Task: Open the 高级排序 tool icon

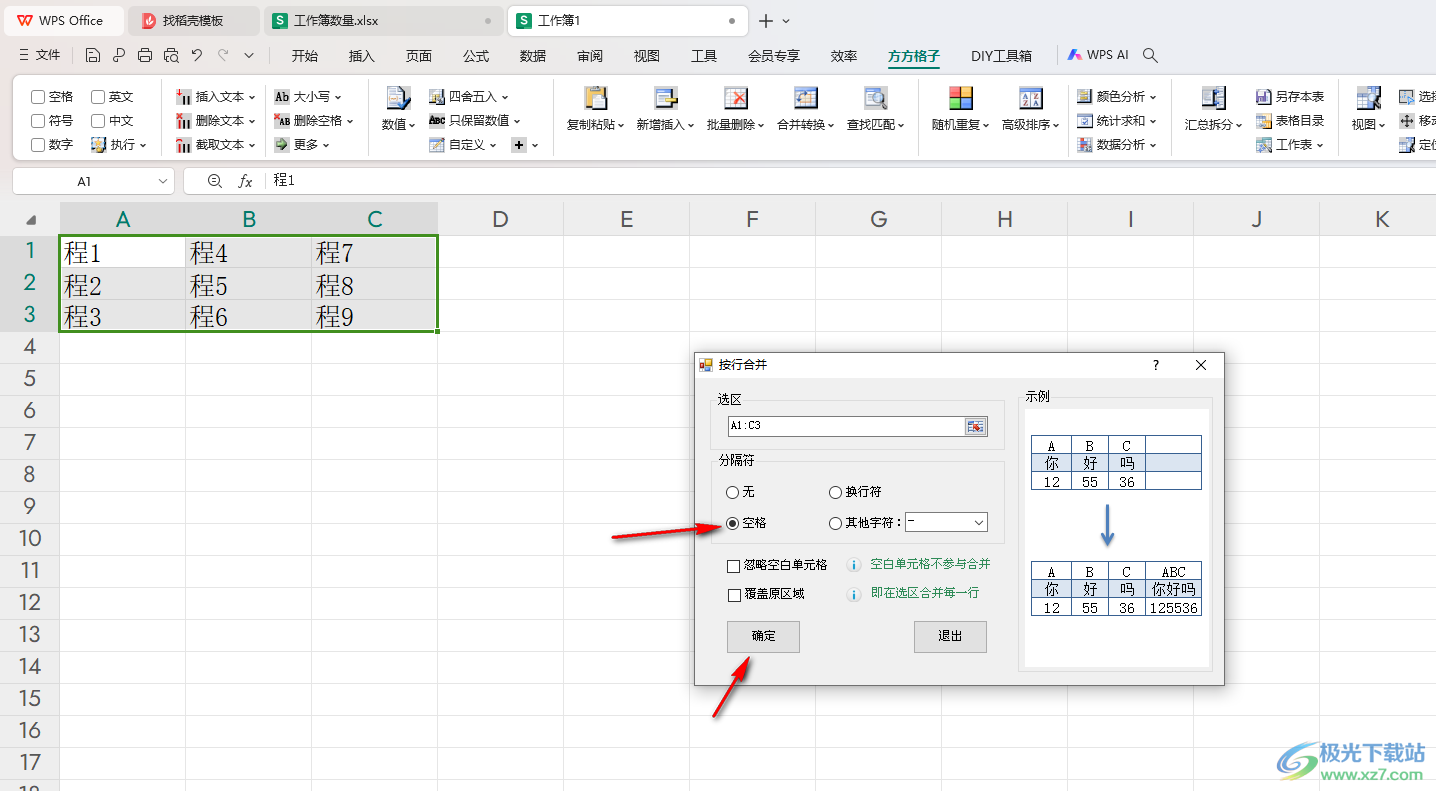Action: 1031,98
